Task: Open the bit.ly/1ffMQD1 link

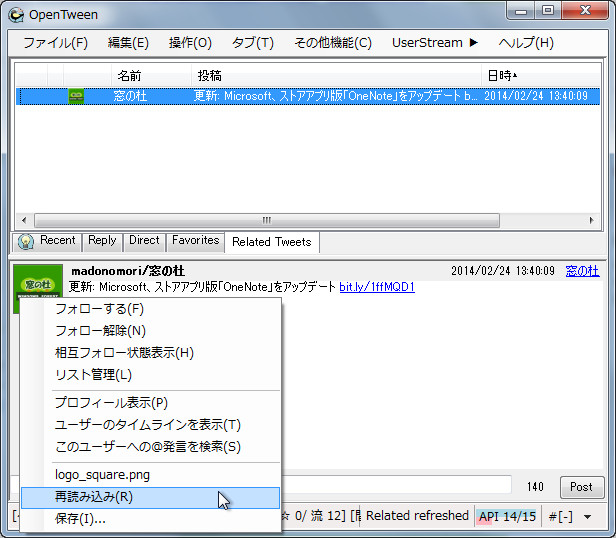Action: pos(377,287)
